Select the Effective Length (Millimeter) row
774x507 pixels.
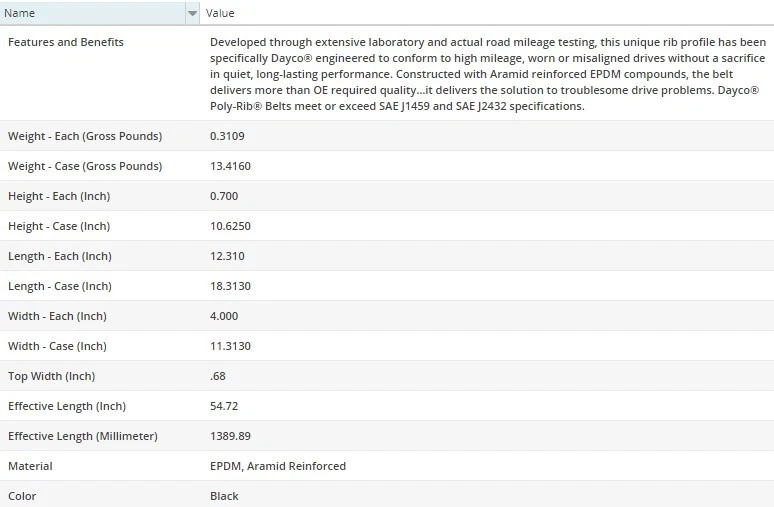[x=83, y=436]
